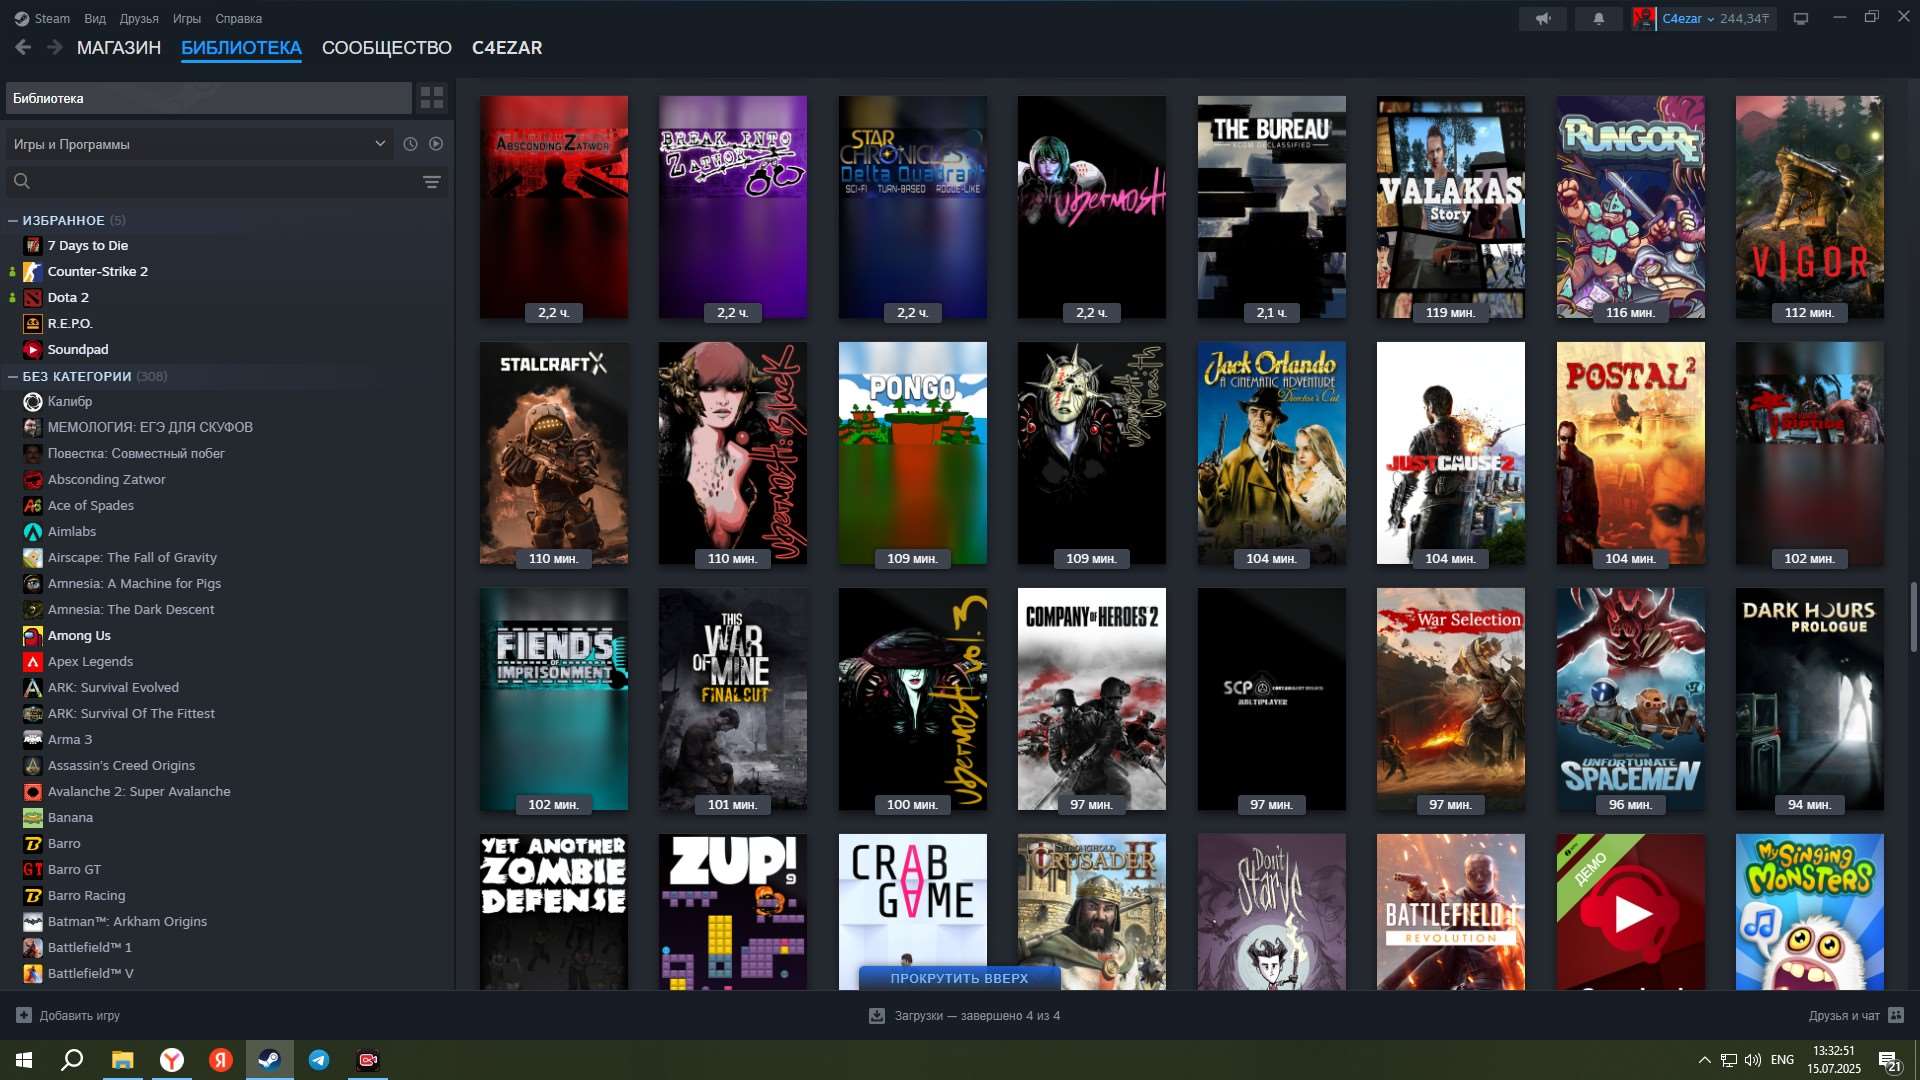Show ready-to-play games icon
The image size is (1920, 1080).
436,144
